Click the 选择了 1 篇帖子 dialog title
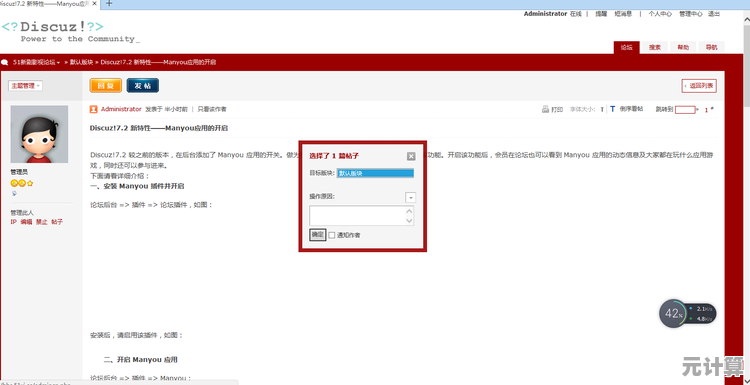The width and height of the screenshot is (750, 385). 334,156
